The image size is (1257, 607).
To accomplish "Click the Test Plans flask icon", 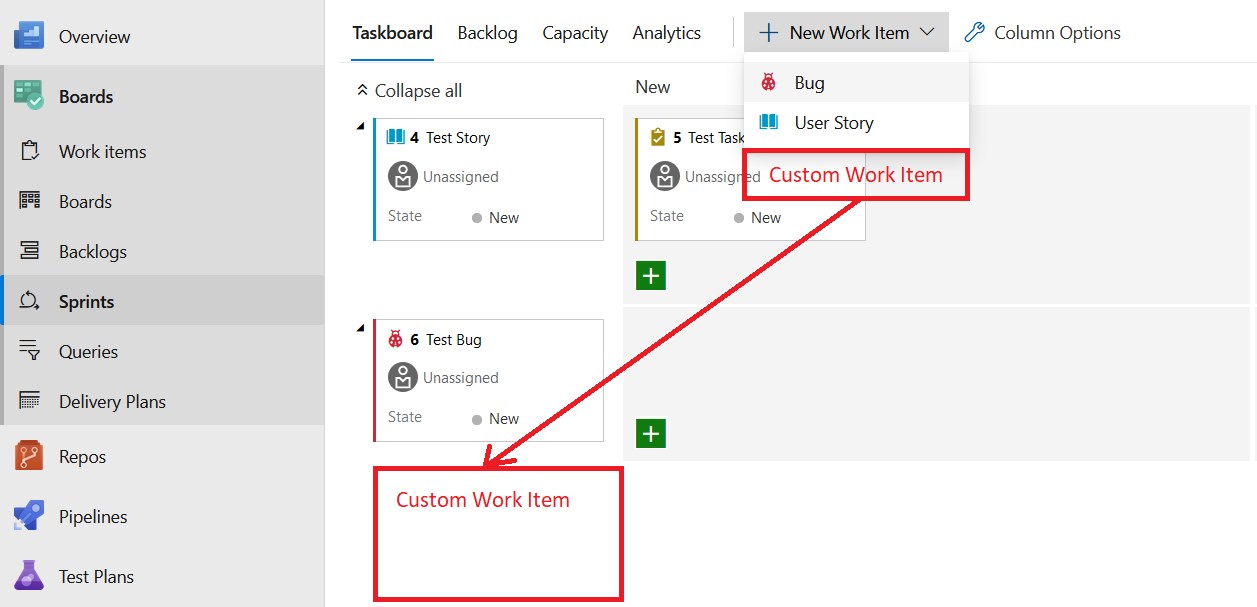I will click(x=29, y=575).
